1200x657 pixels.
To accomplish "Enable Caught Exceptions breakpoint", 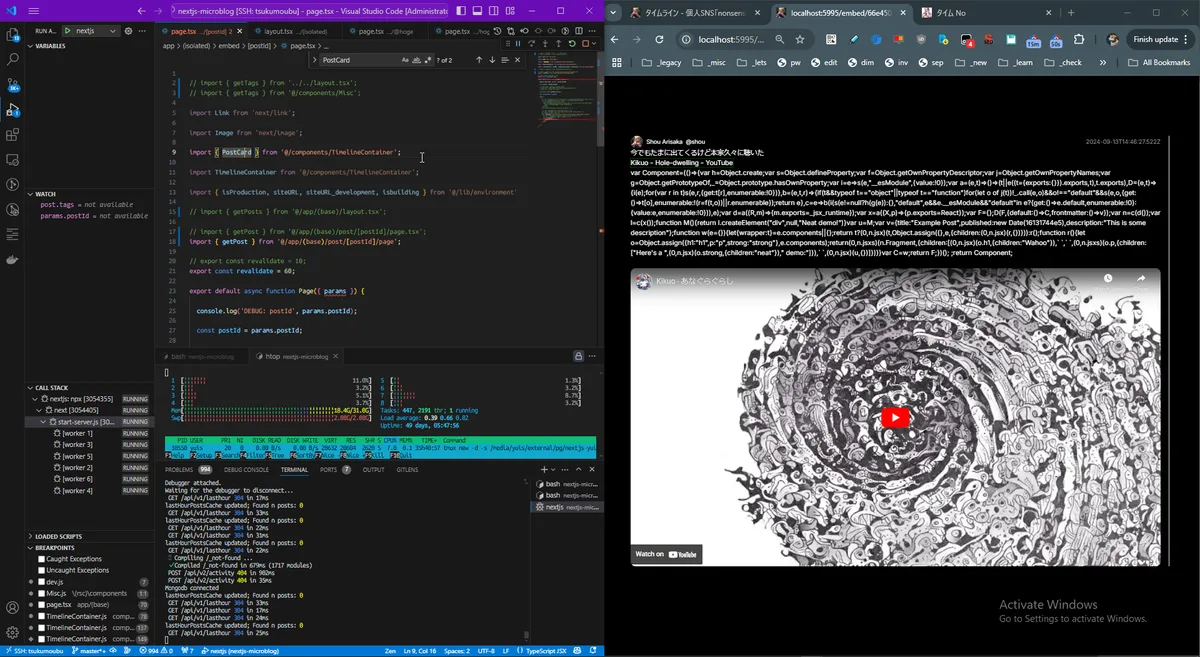I will [x=40, y=558].
